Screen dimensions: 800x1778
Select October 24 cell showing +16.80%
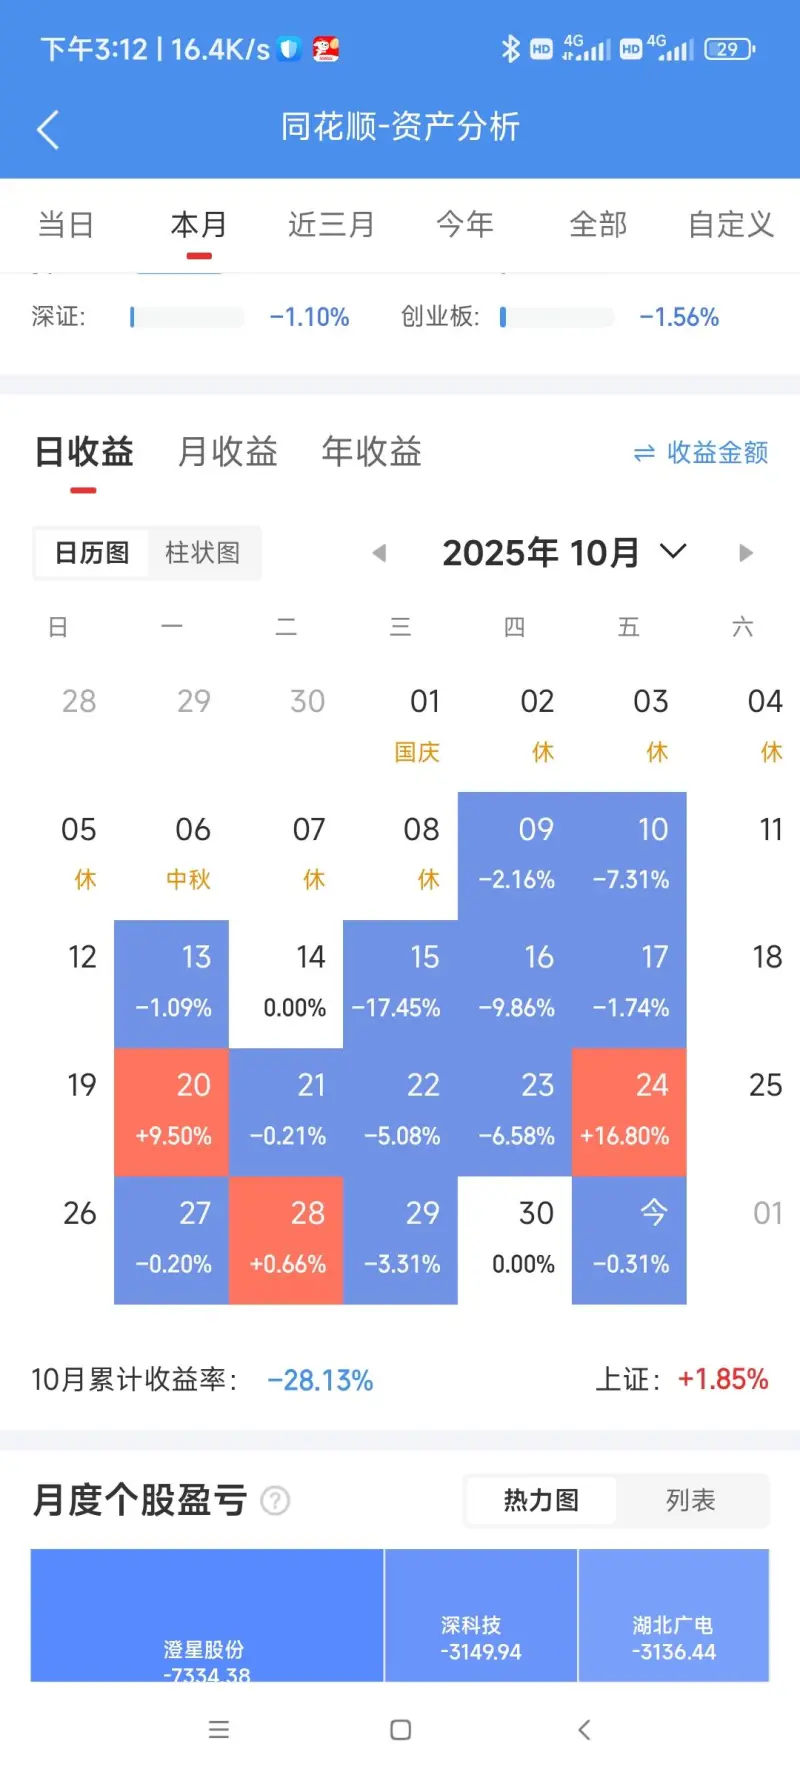point(629,1111)
